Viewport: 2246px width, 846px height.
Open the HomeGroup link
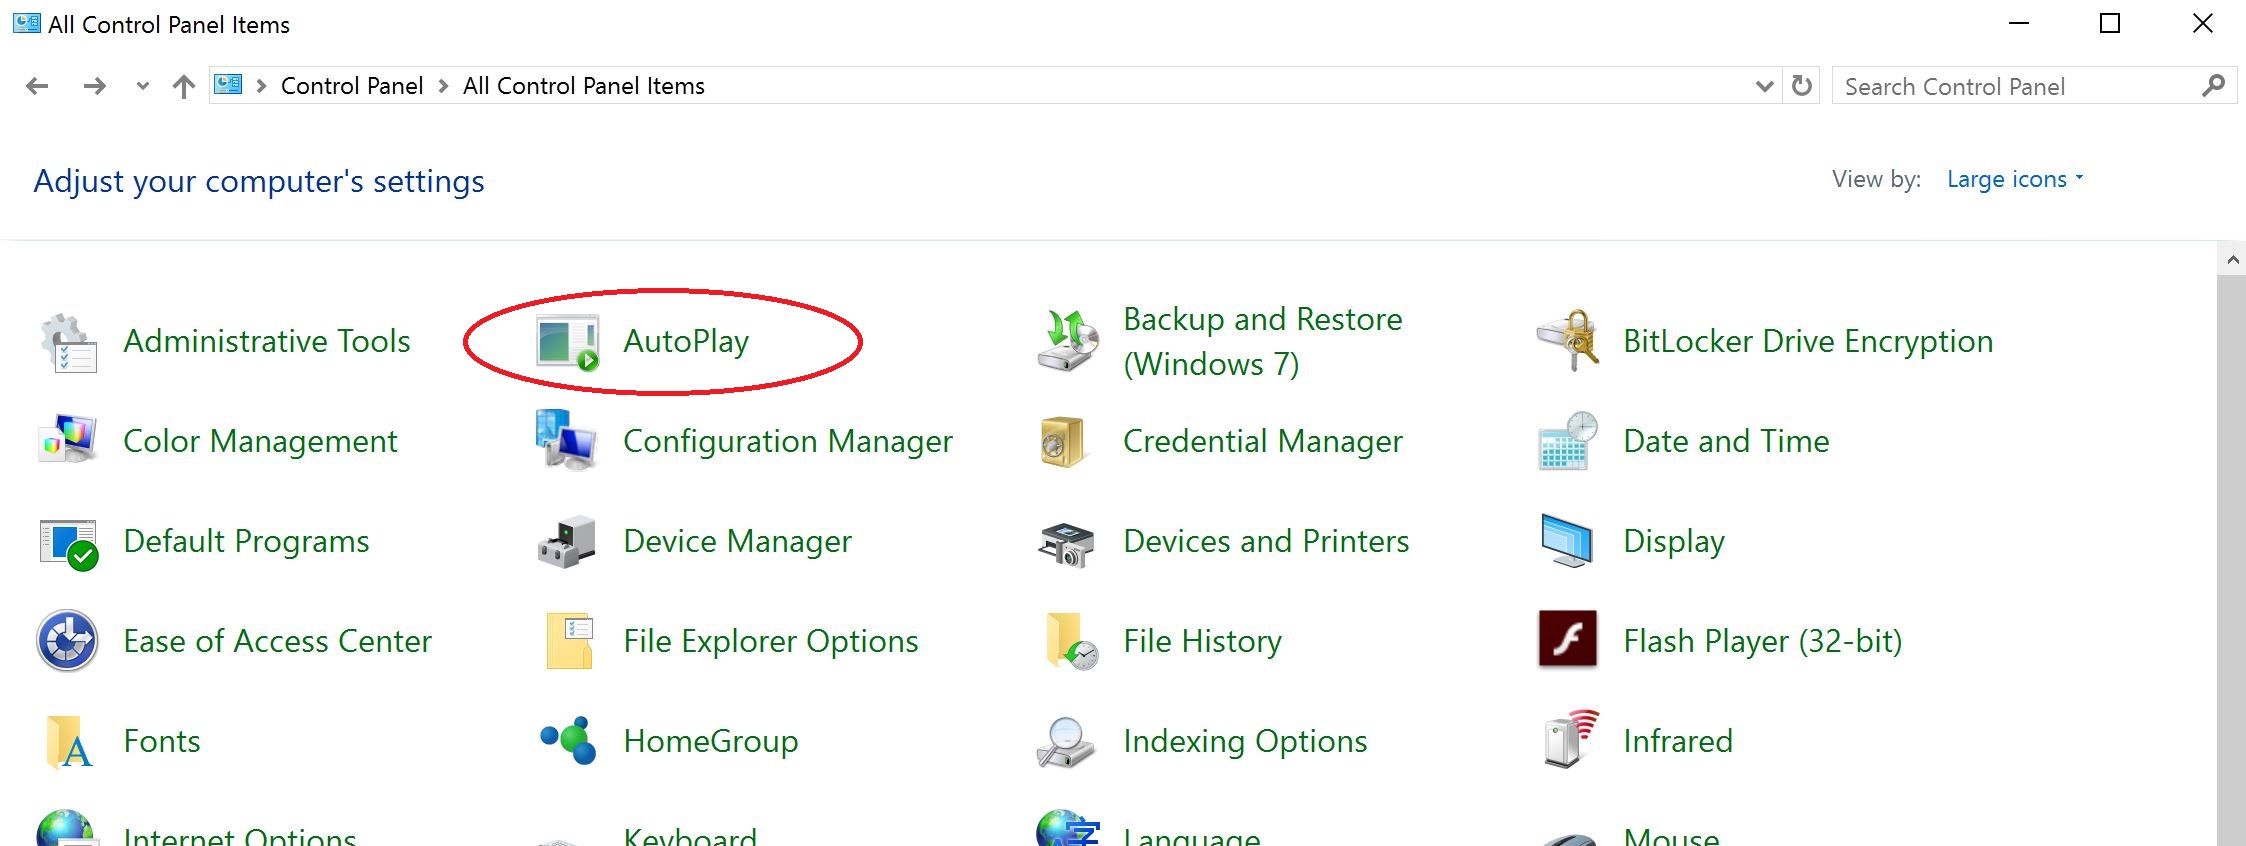pos(710,741)
